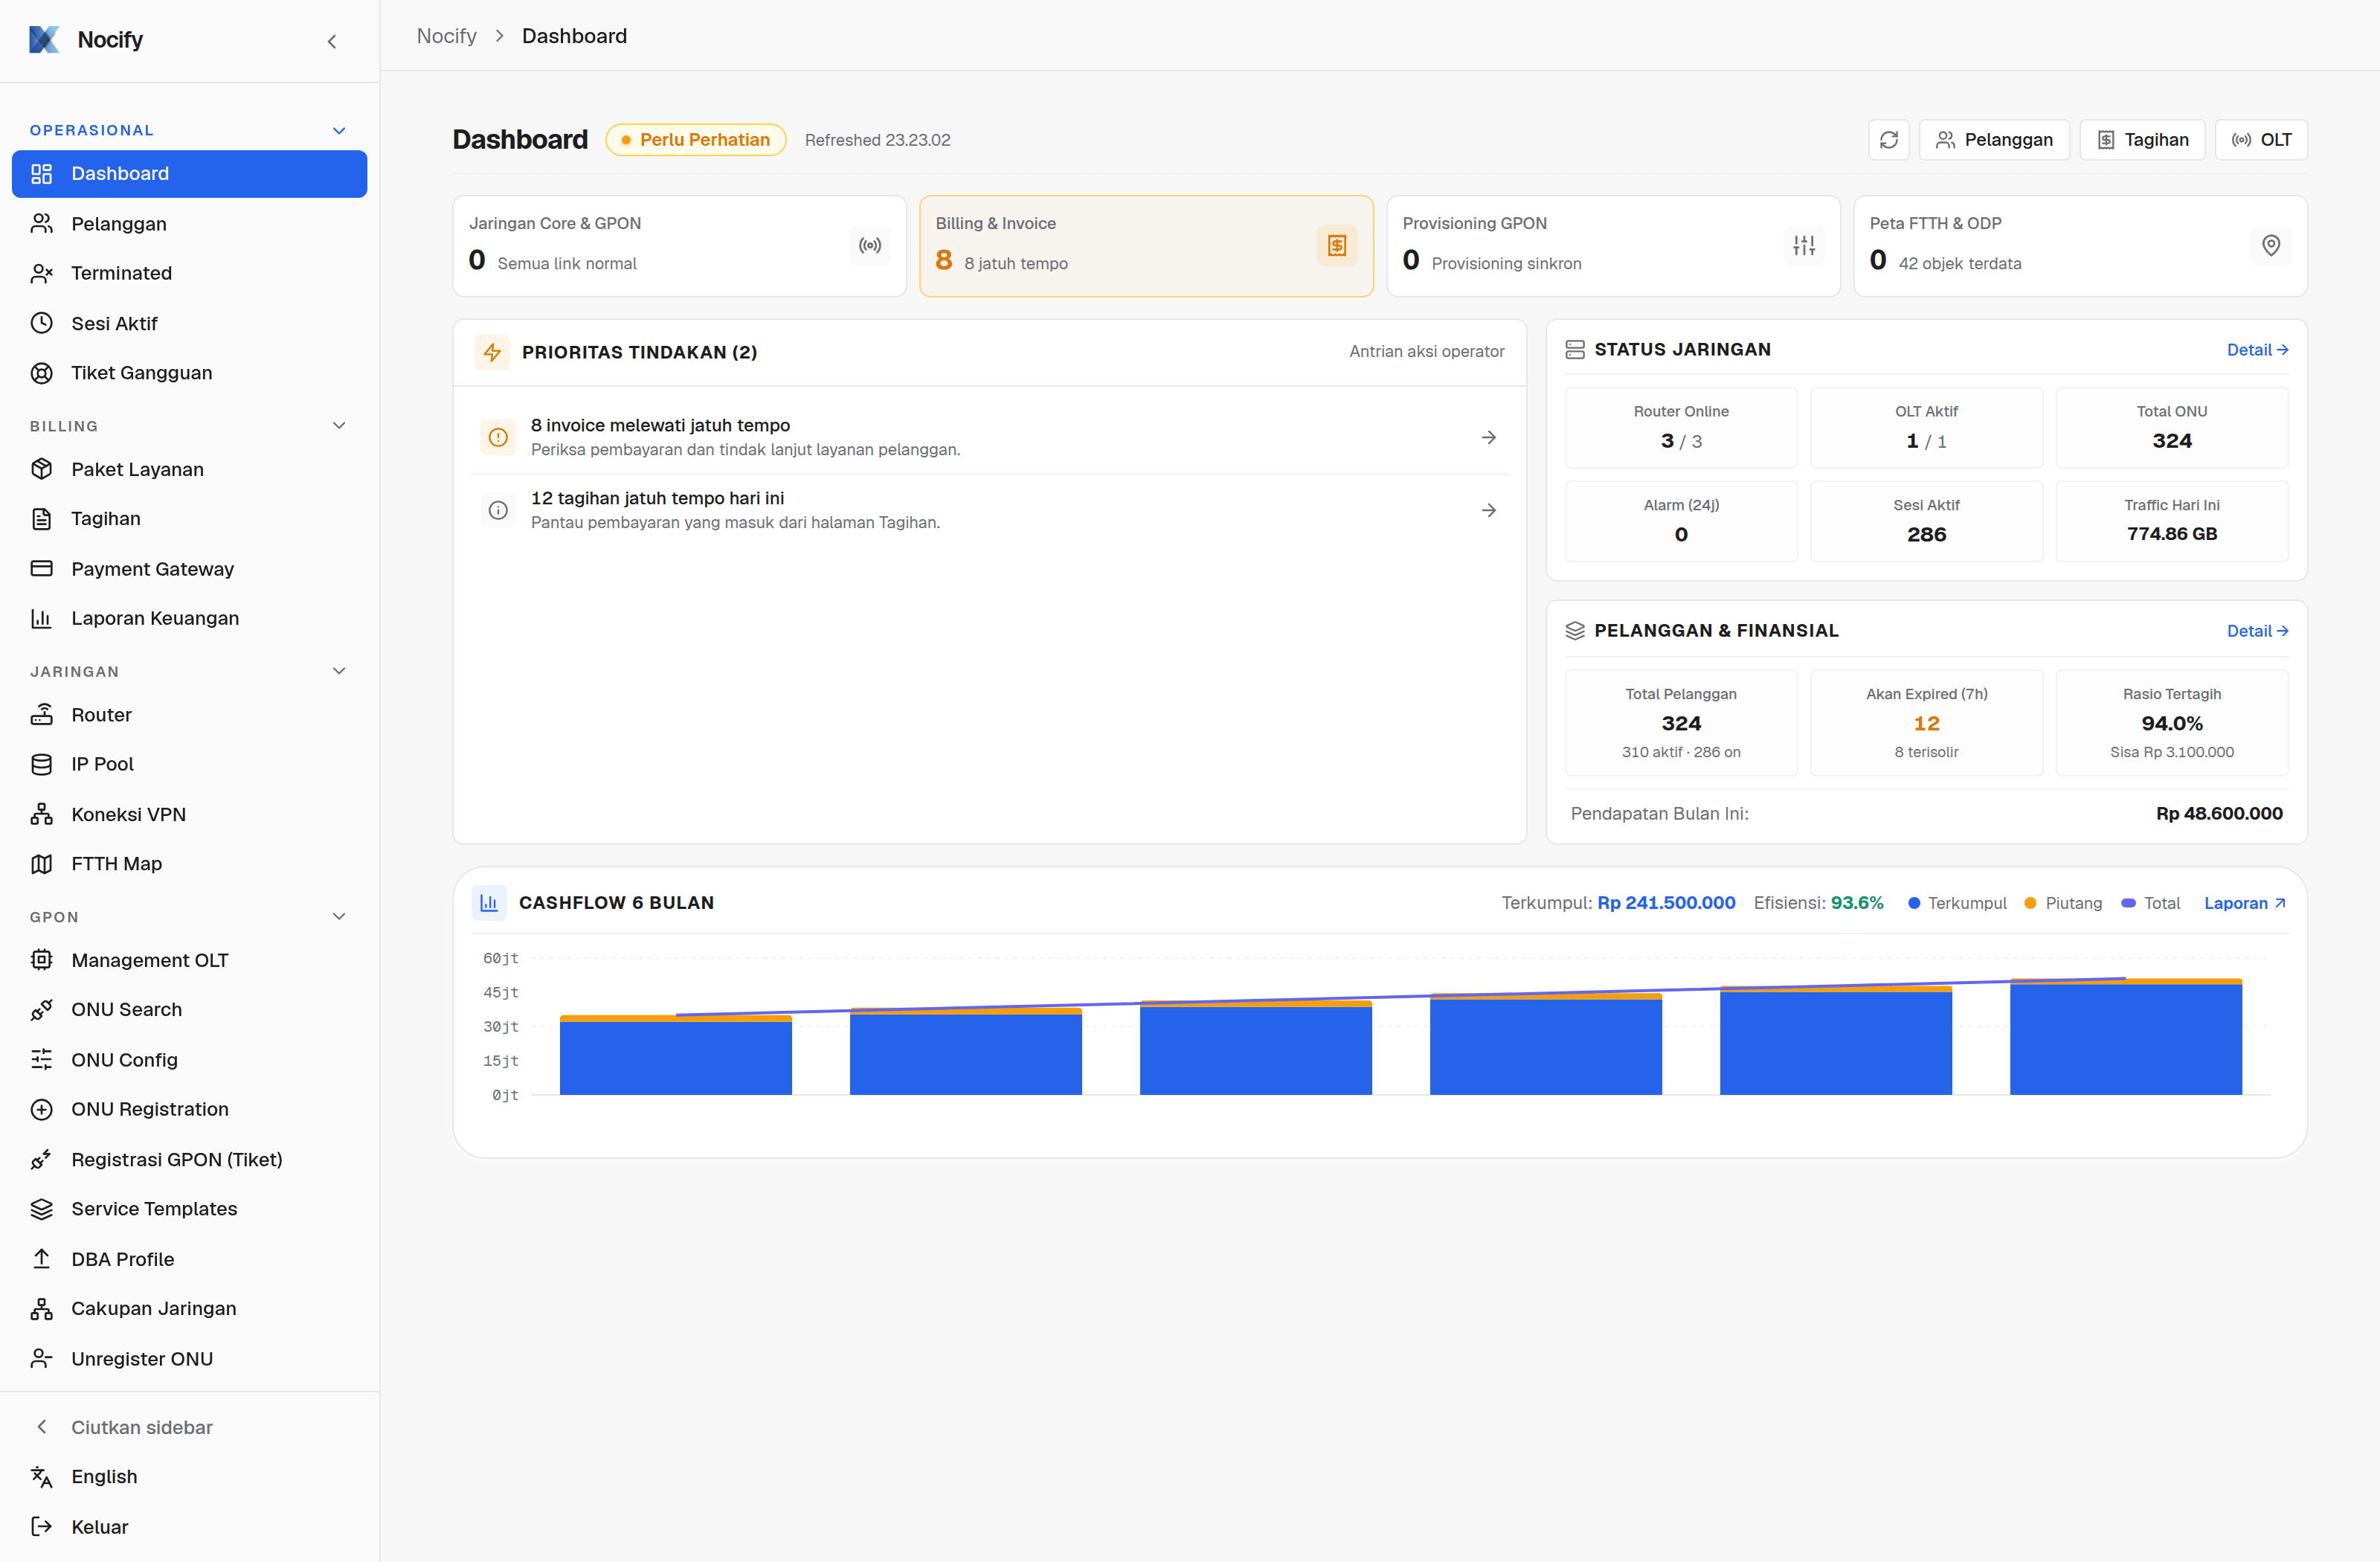The image size is (2380, 1562).
Task: Open the Jaringan Core & GPON signal icon
Action: pyautogui.click(x=870, y=245)
